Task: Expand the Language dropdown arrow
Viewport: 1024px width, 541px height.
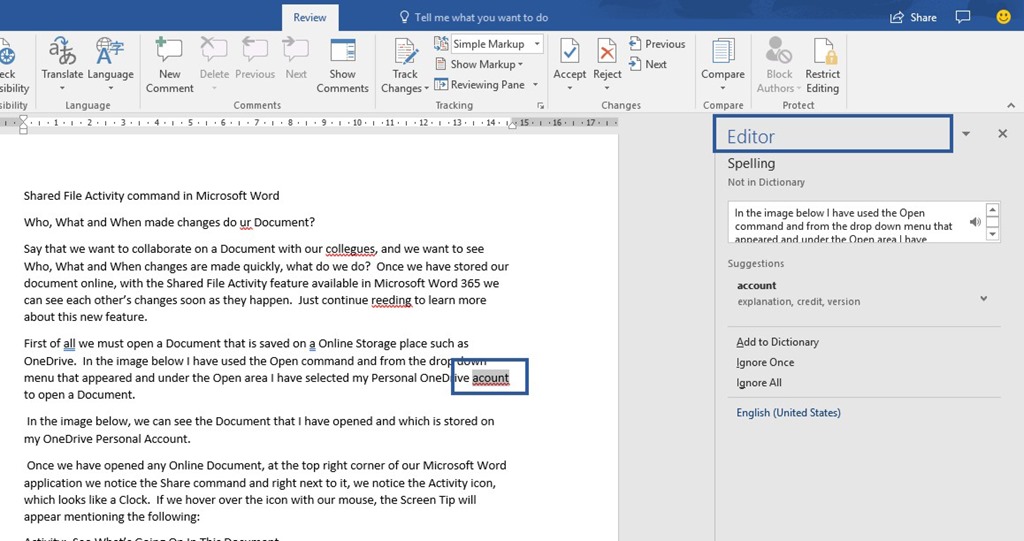Action: [x=110, y=88]
